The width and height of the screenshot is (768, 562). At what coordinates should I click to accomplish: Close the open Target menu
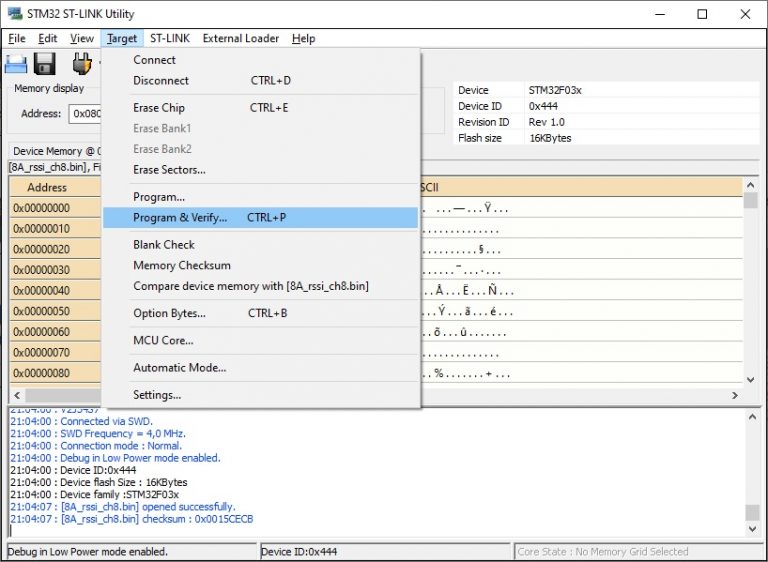point(122,38)
